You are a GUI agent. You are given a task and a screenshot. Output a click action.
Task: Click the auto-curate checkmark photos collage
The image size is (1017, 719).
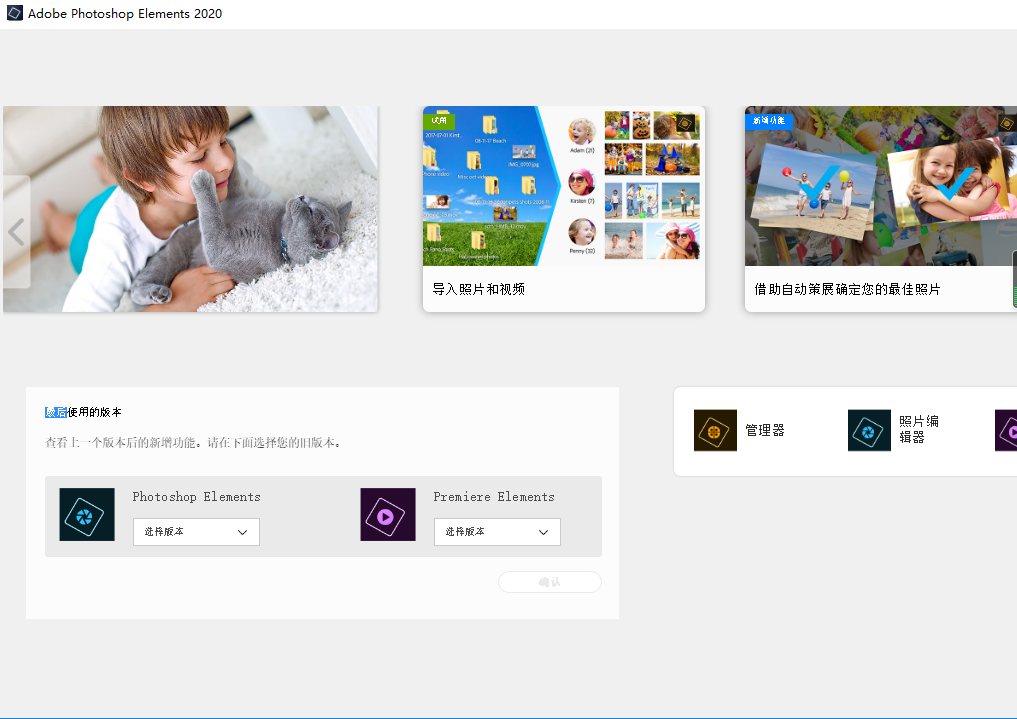click(x=880, y=186)
